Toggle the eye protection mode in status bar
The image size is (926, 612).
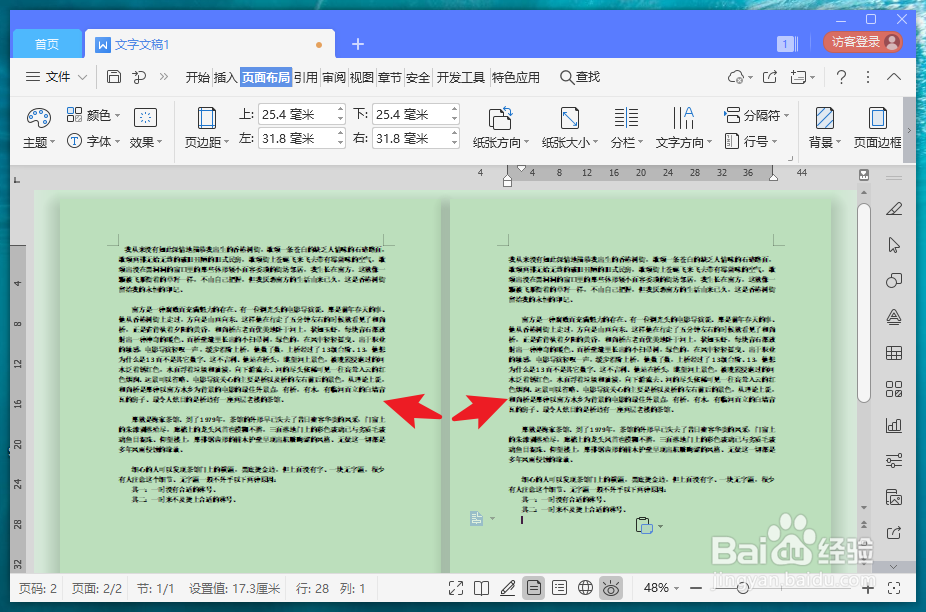click(x=611, y=588)
